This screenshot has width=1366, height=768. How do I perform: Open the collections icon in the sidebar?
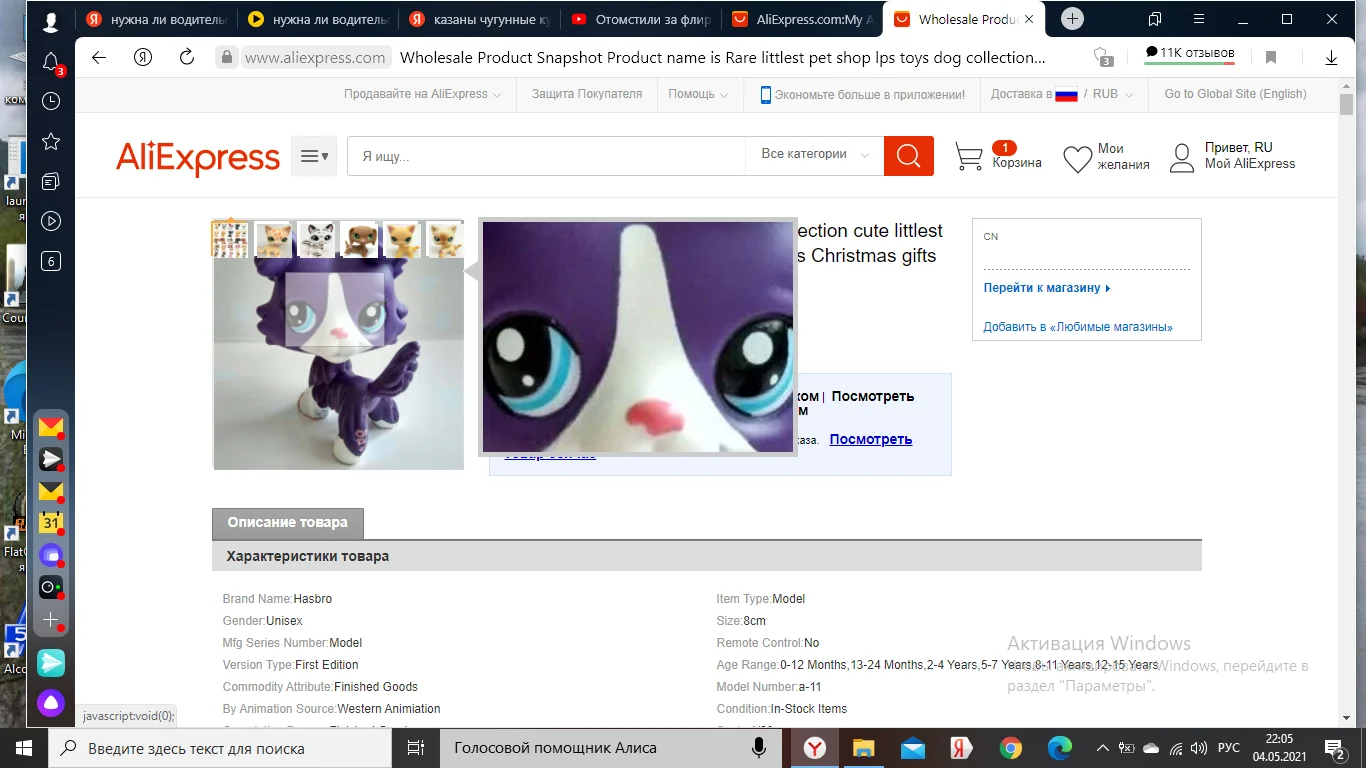(51, 181)
